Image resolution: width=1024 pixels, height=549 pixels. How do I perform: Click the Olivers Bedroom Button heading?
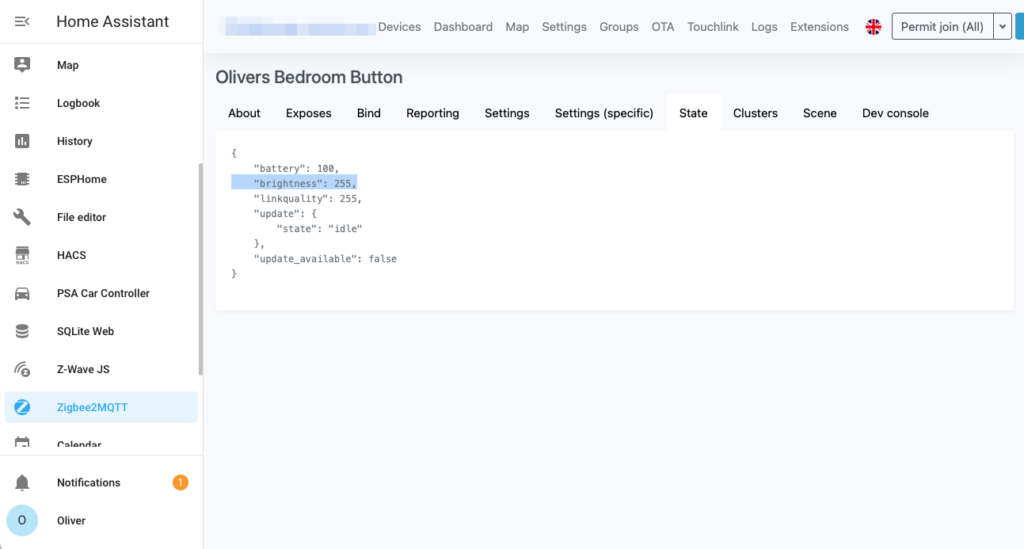pyautogui.click(x=309, y=77)
